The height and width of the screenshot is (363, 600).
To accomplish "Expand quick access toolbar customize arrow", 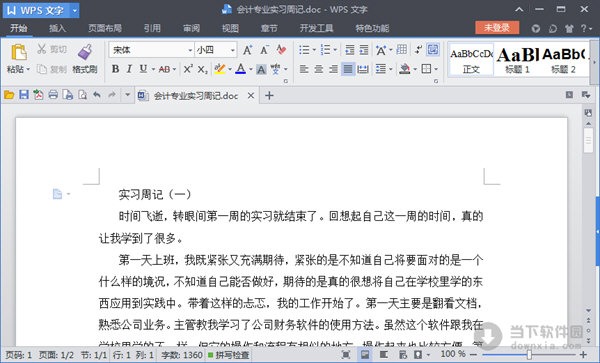I will 127,94.
